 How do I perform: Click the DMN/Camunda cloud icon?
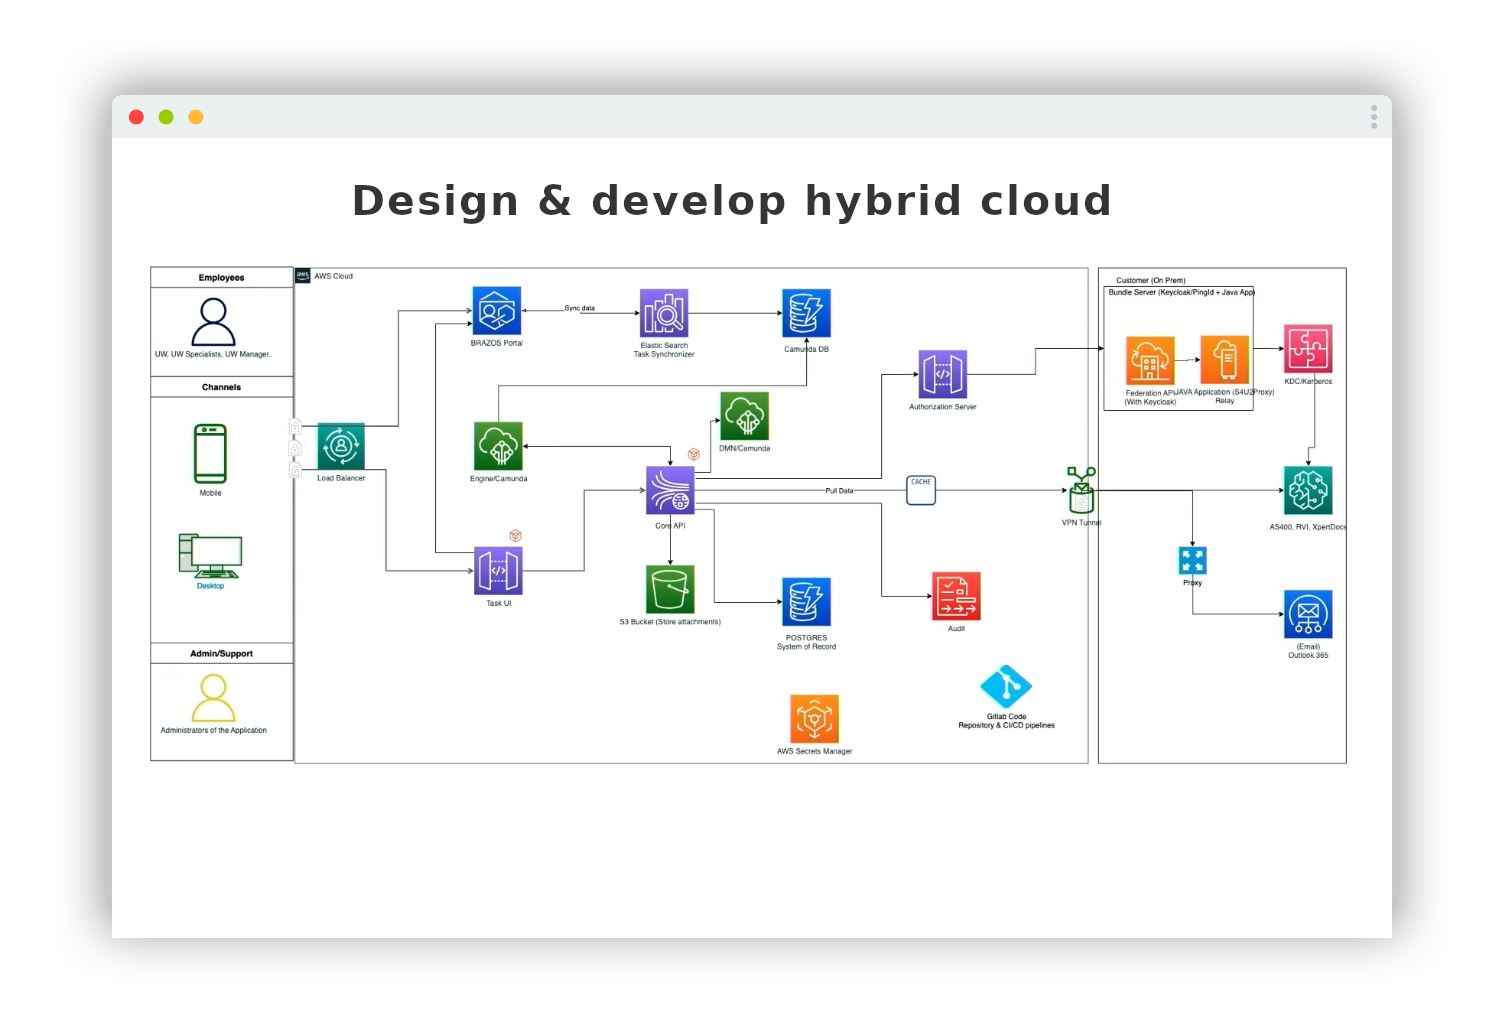tap(745, 416)
